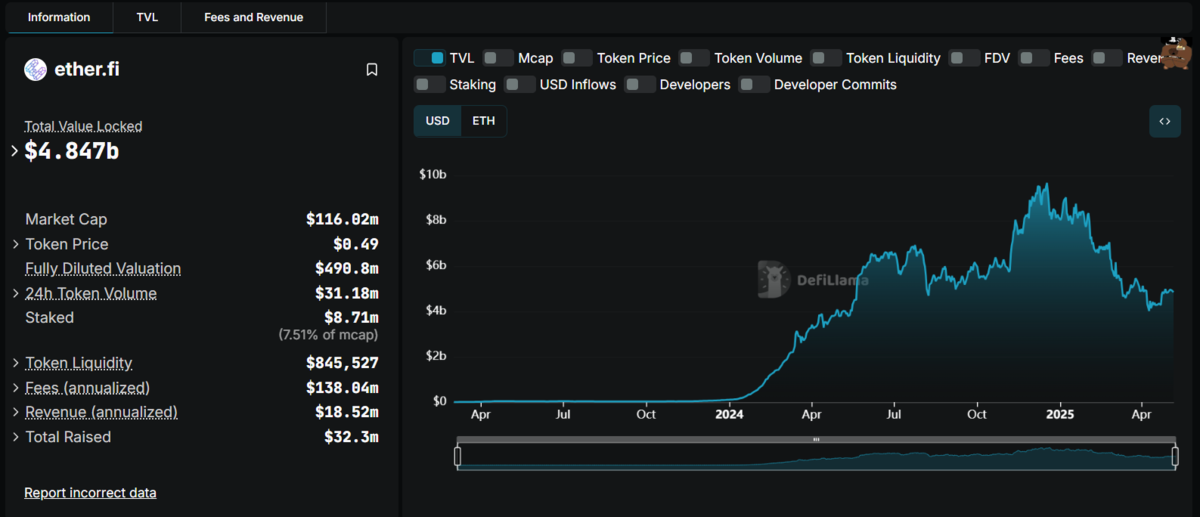Click the ether.fi protocol logo
The image size is (1200, 517).
(x=36, y=69)
